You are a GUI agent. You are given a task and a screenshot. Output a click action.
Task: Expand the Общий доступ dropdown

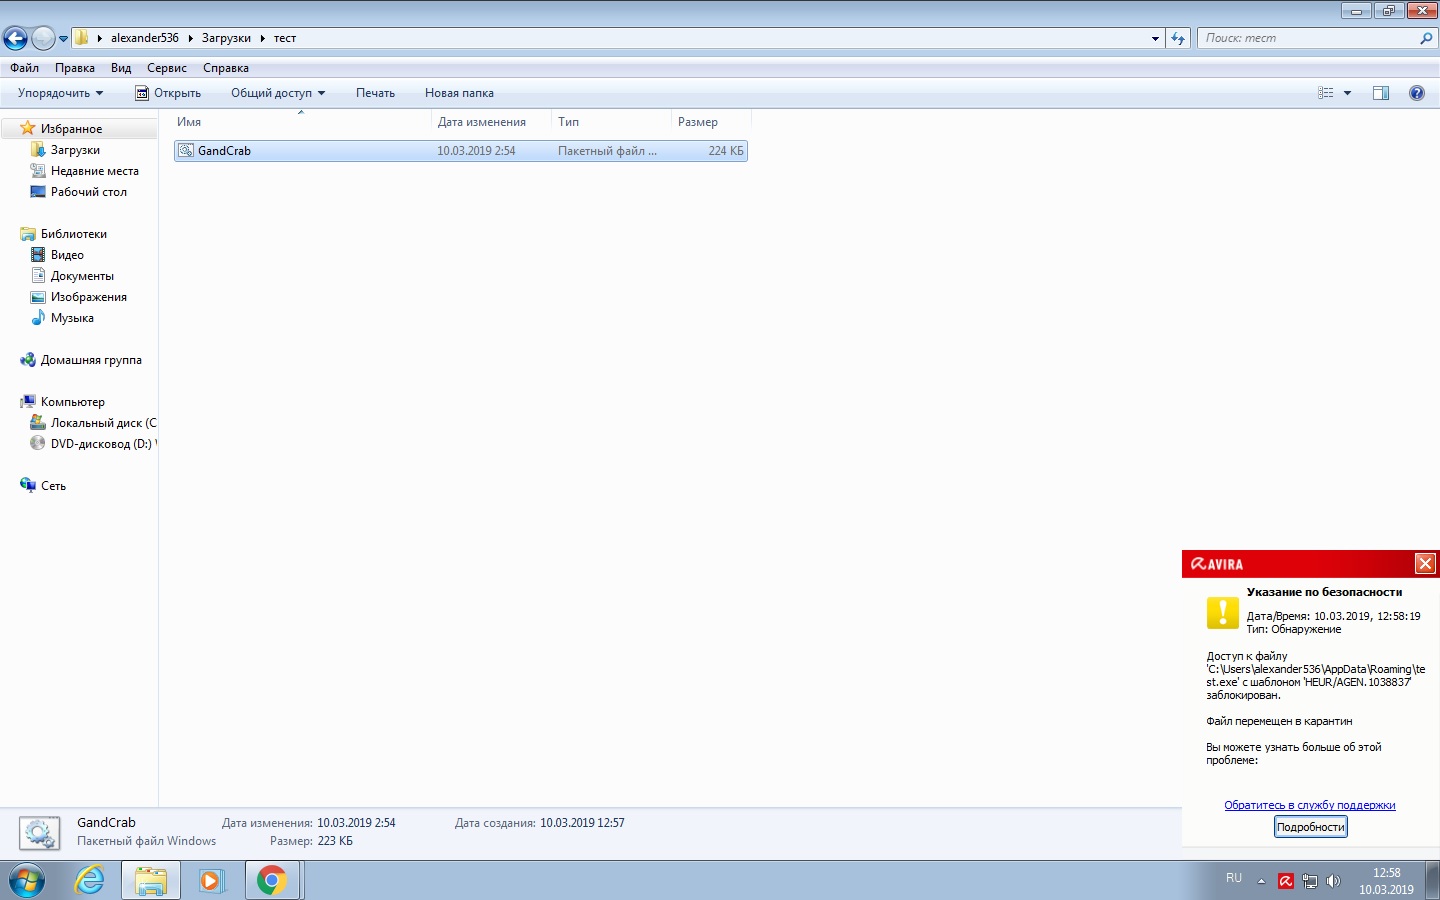[x=278, y=93]
